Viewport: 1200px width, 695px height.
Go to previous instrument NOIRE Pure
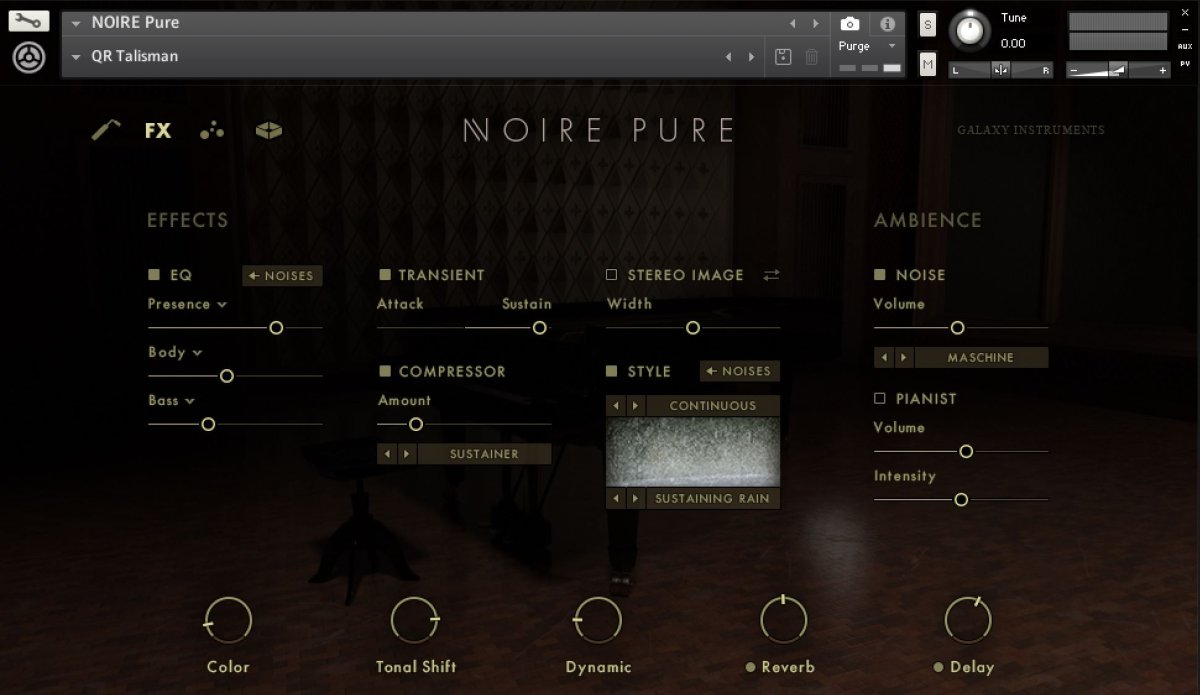tap(793, 23)
